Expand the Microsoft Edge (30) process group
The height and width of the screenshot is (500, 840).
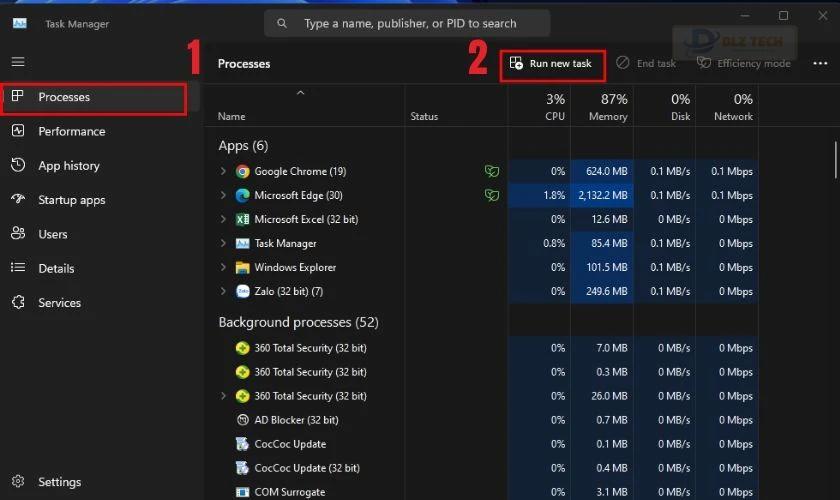pos(223,196)
